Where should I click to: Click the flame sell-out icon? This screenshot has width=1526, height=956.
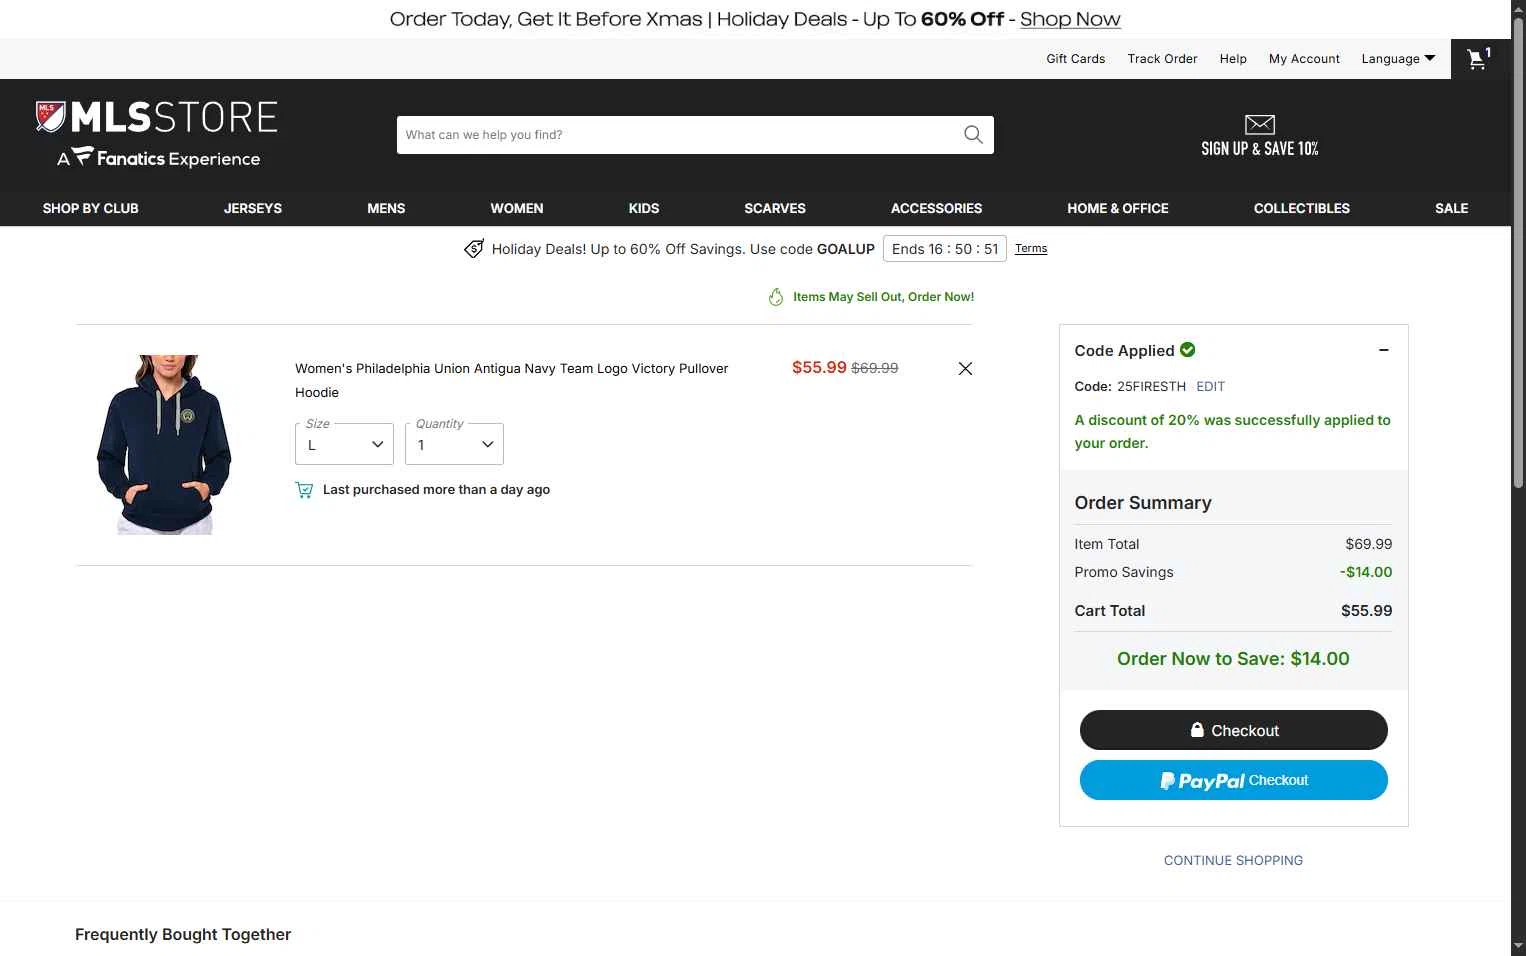776,297
